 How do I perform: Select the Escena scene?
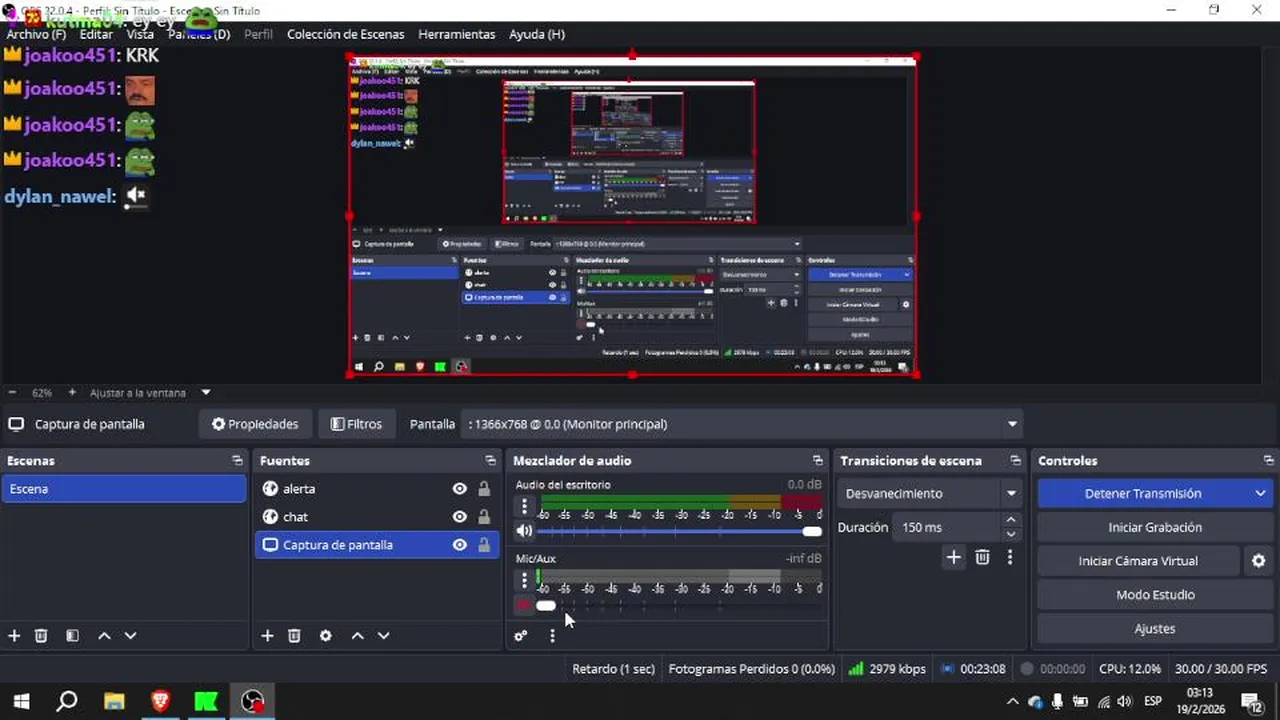[123, 489]
